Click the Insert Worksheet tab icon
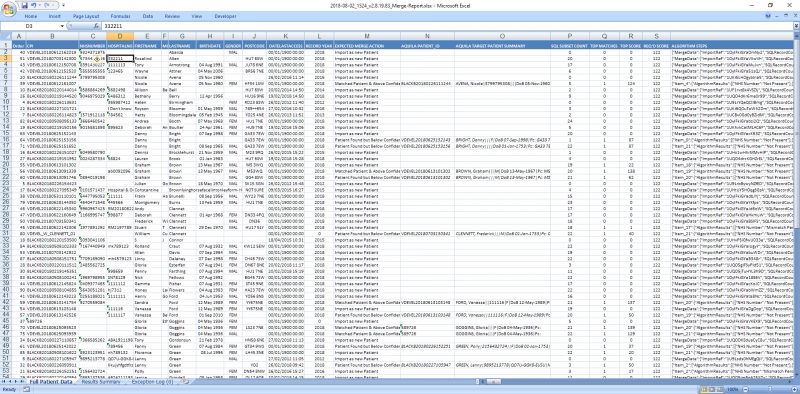This screenshot has height=394, width=800. pyautogui.click(x=186, y=381)
